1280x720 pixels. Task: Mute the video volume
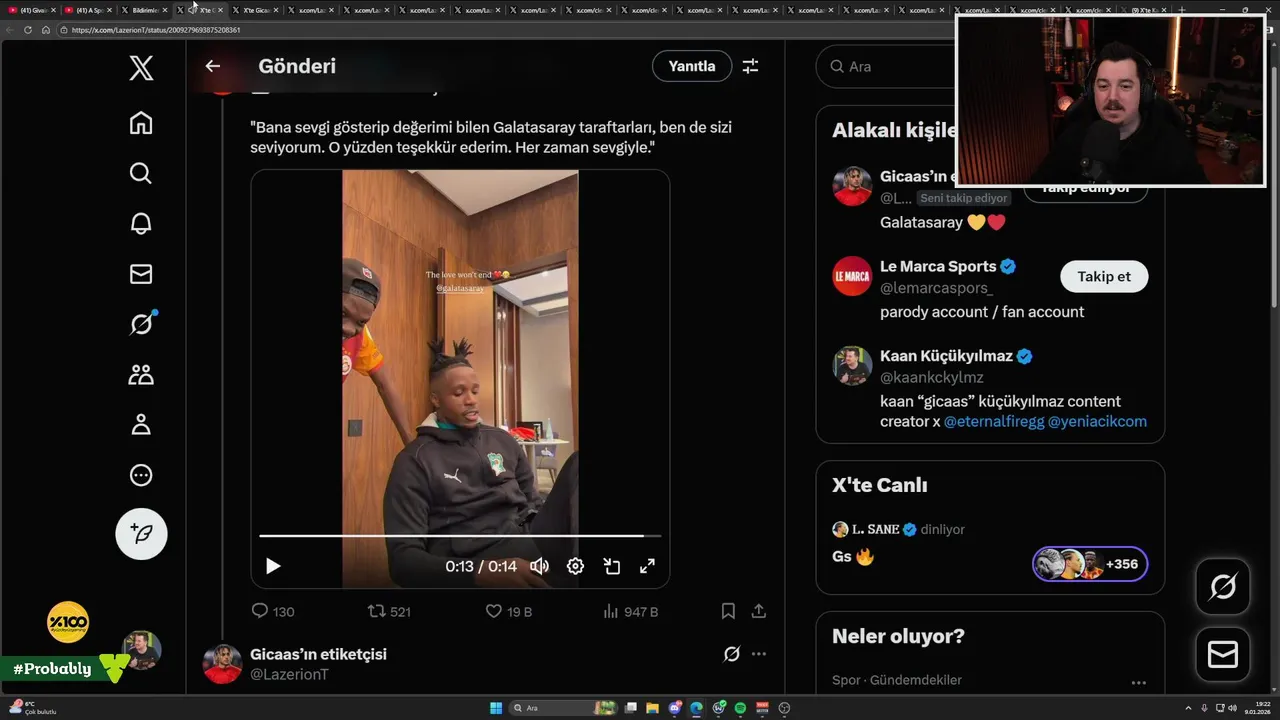tap(539, 566)
